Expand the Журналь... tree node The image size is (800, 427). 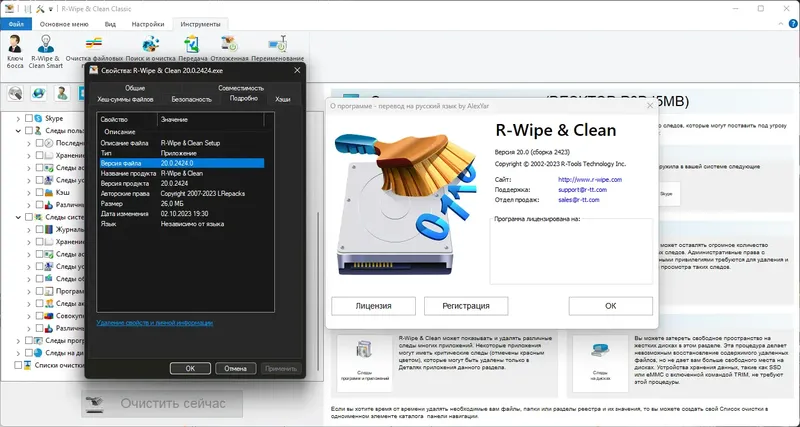point(29,230)
